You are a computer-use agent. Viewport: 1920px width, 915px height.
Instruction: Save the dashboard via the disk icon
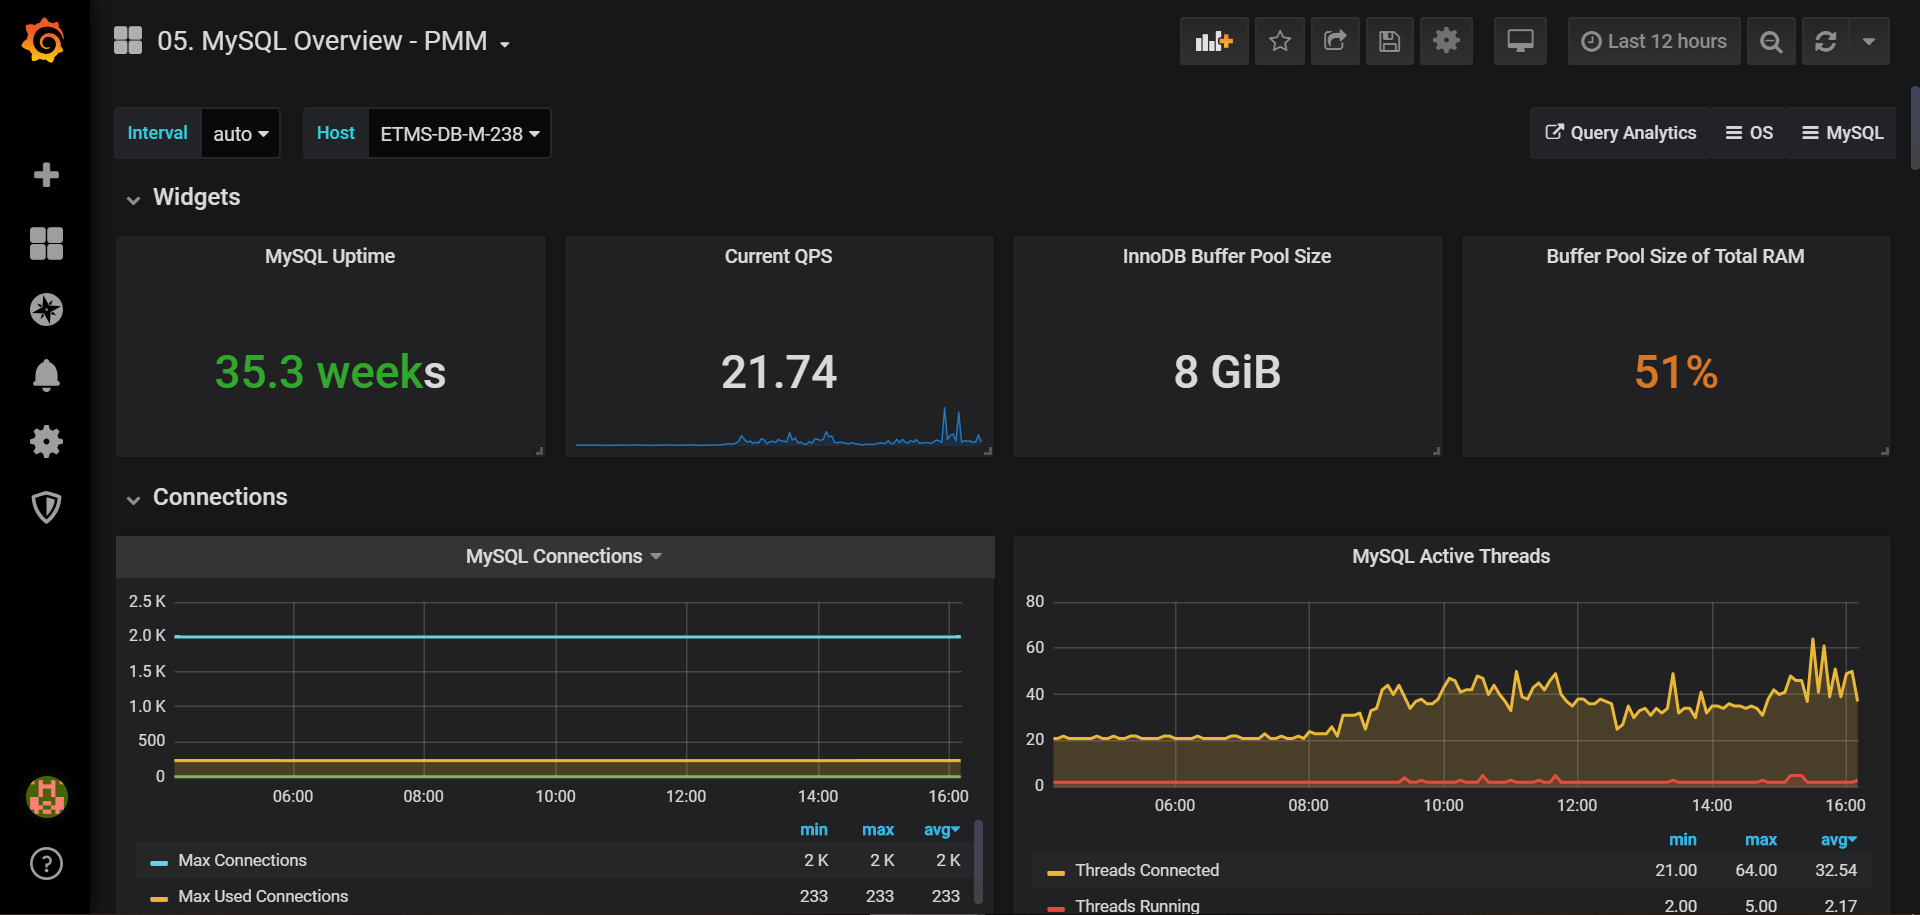coord(1390,41)
